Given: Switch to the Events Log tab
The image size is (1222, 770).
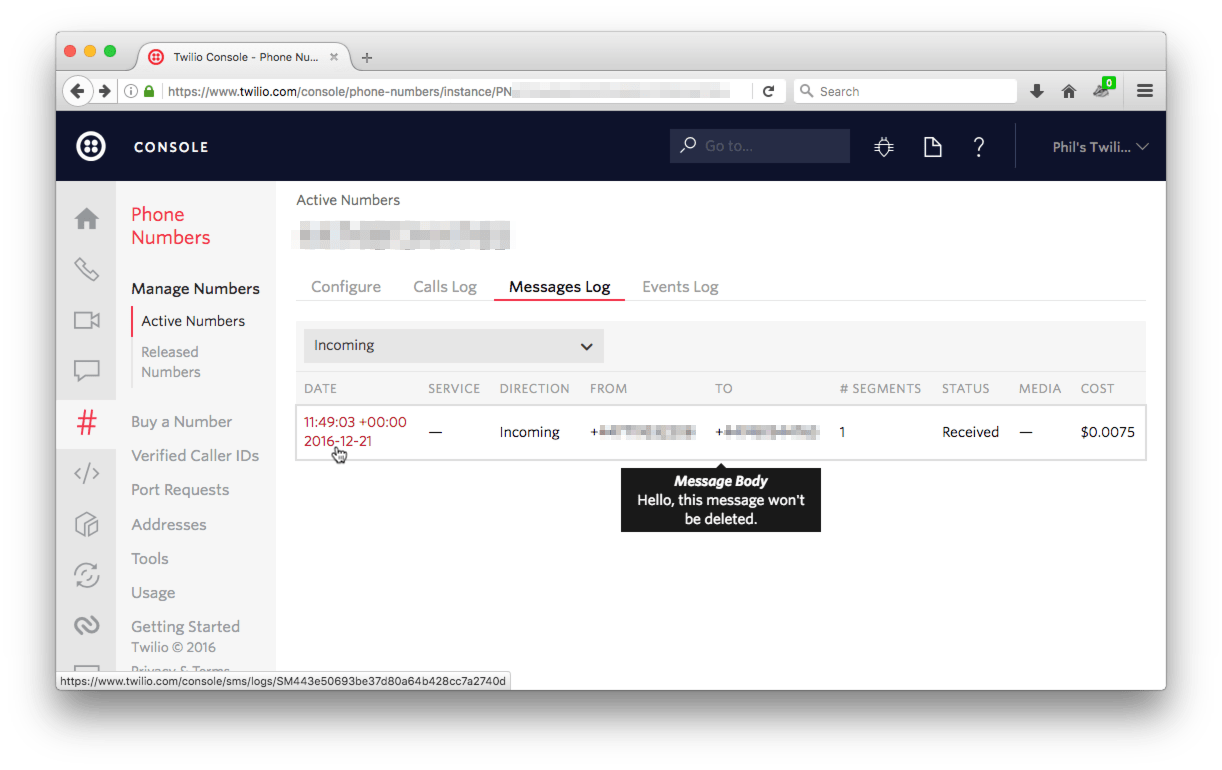Looking at the screenshot, I should (x=680, y=287).
